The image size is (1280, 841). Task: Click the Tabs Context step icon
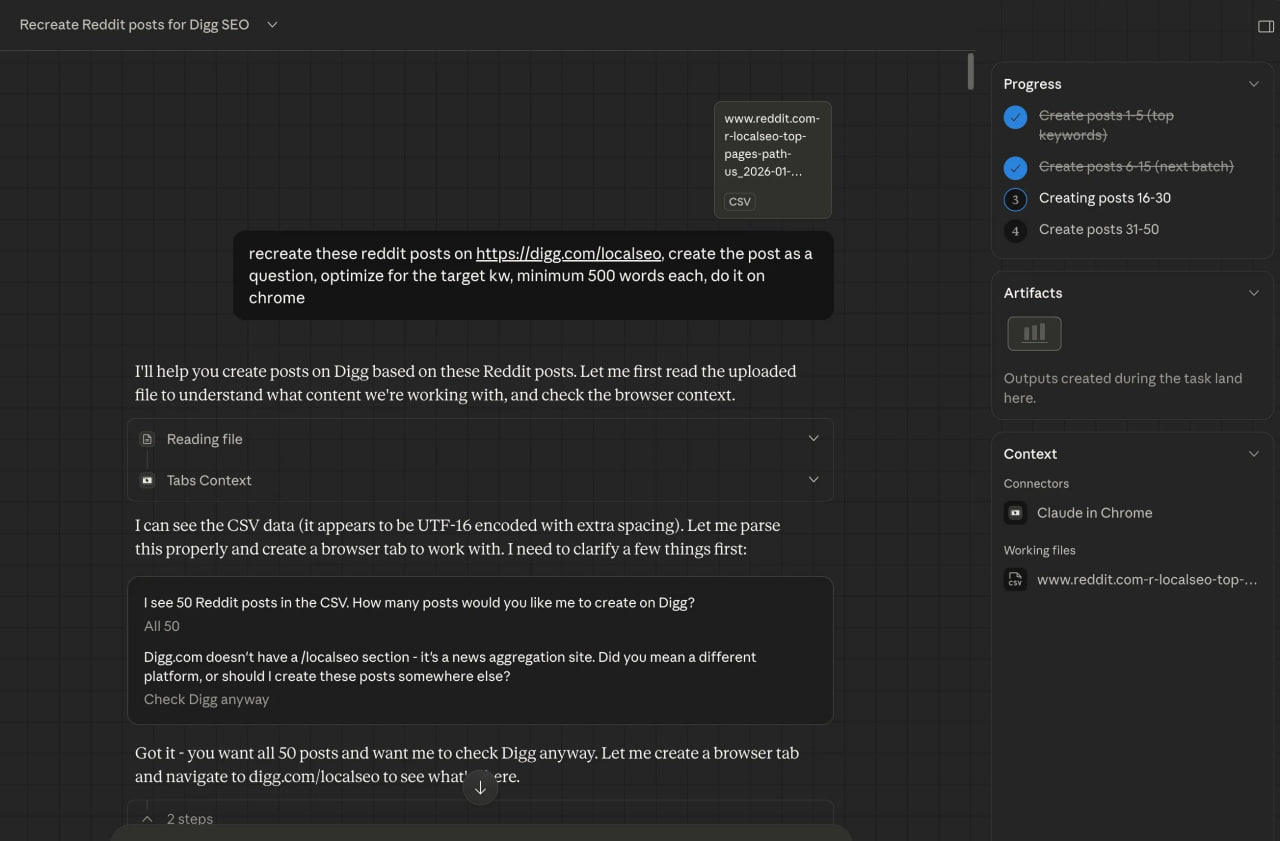coord(147,481)
